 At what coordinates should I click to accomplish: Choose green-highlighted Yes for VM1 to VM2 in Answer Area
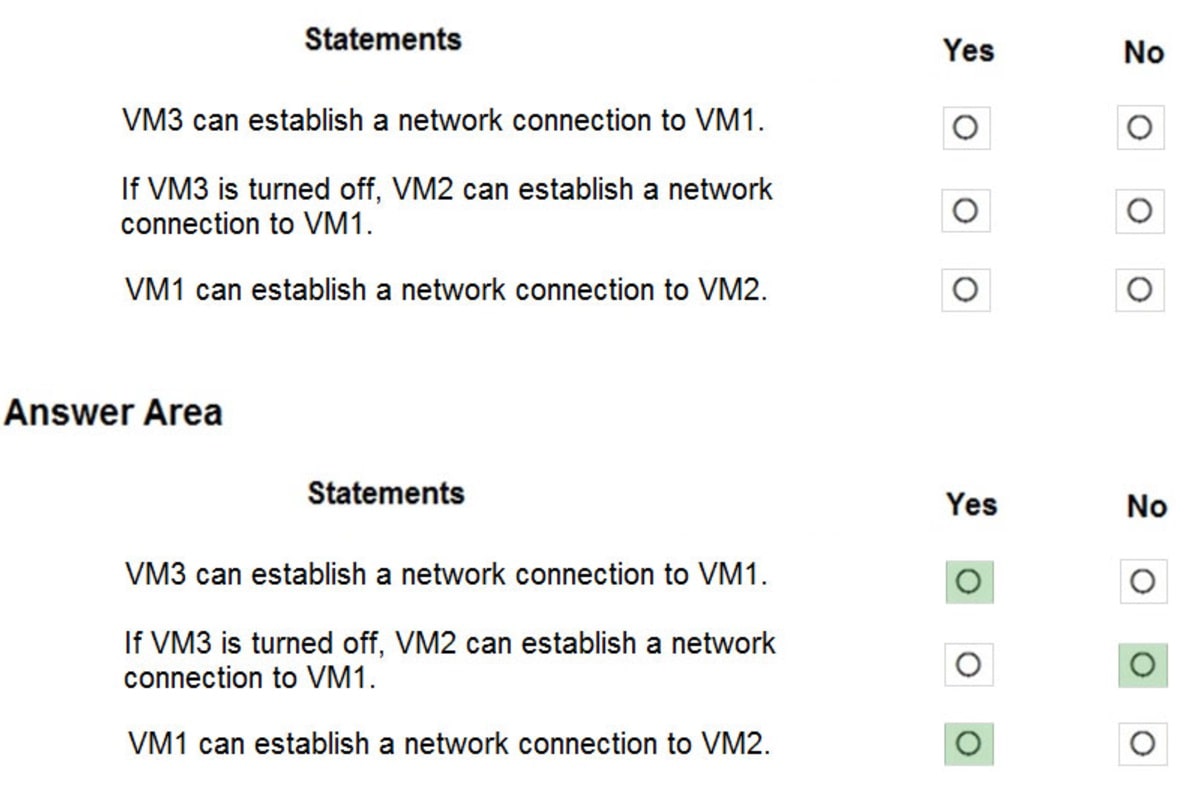pos(969,744)
